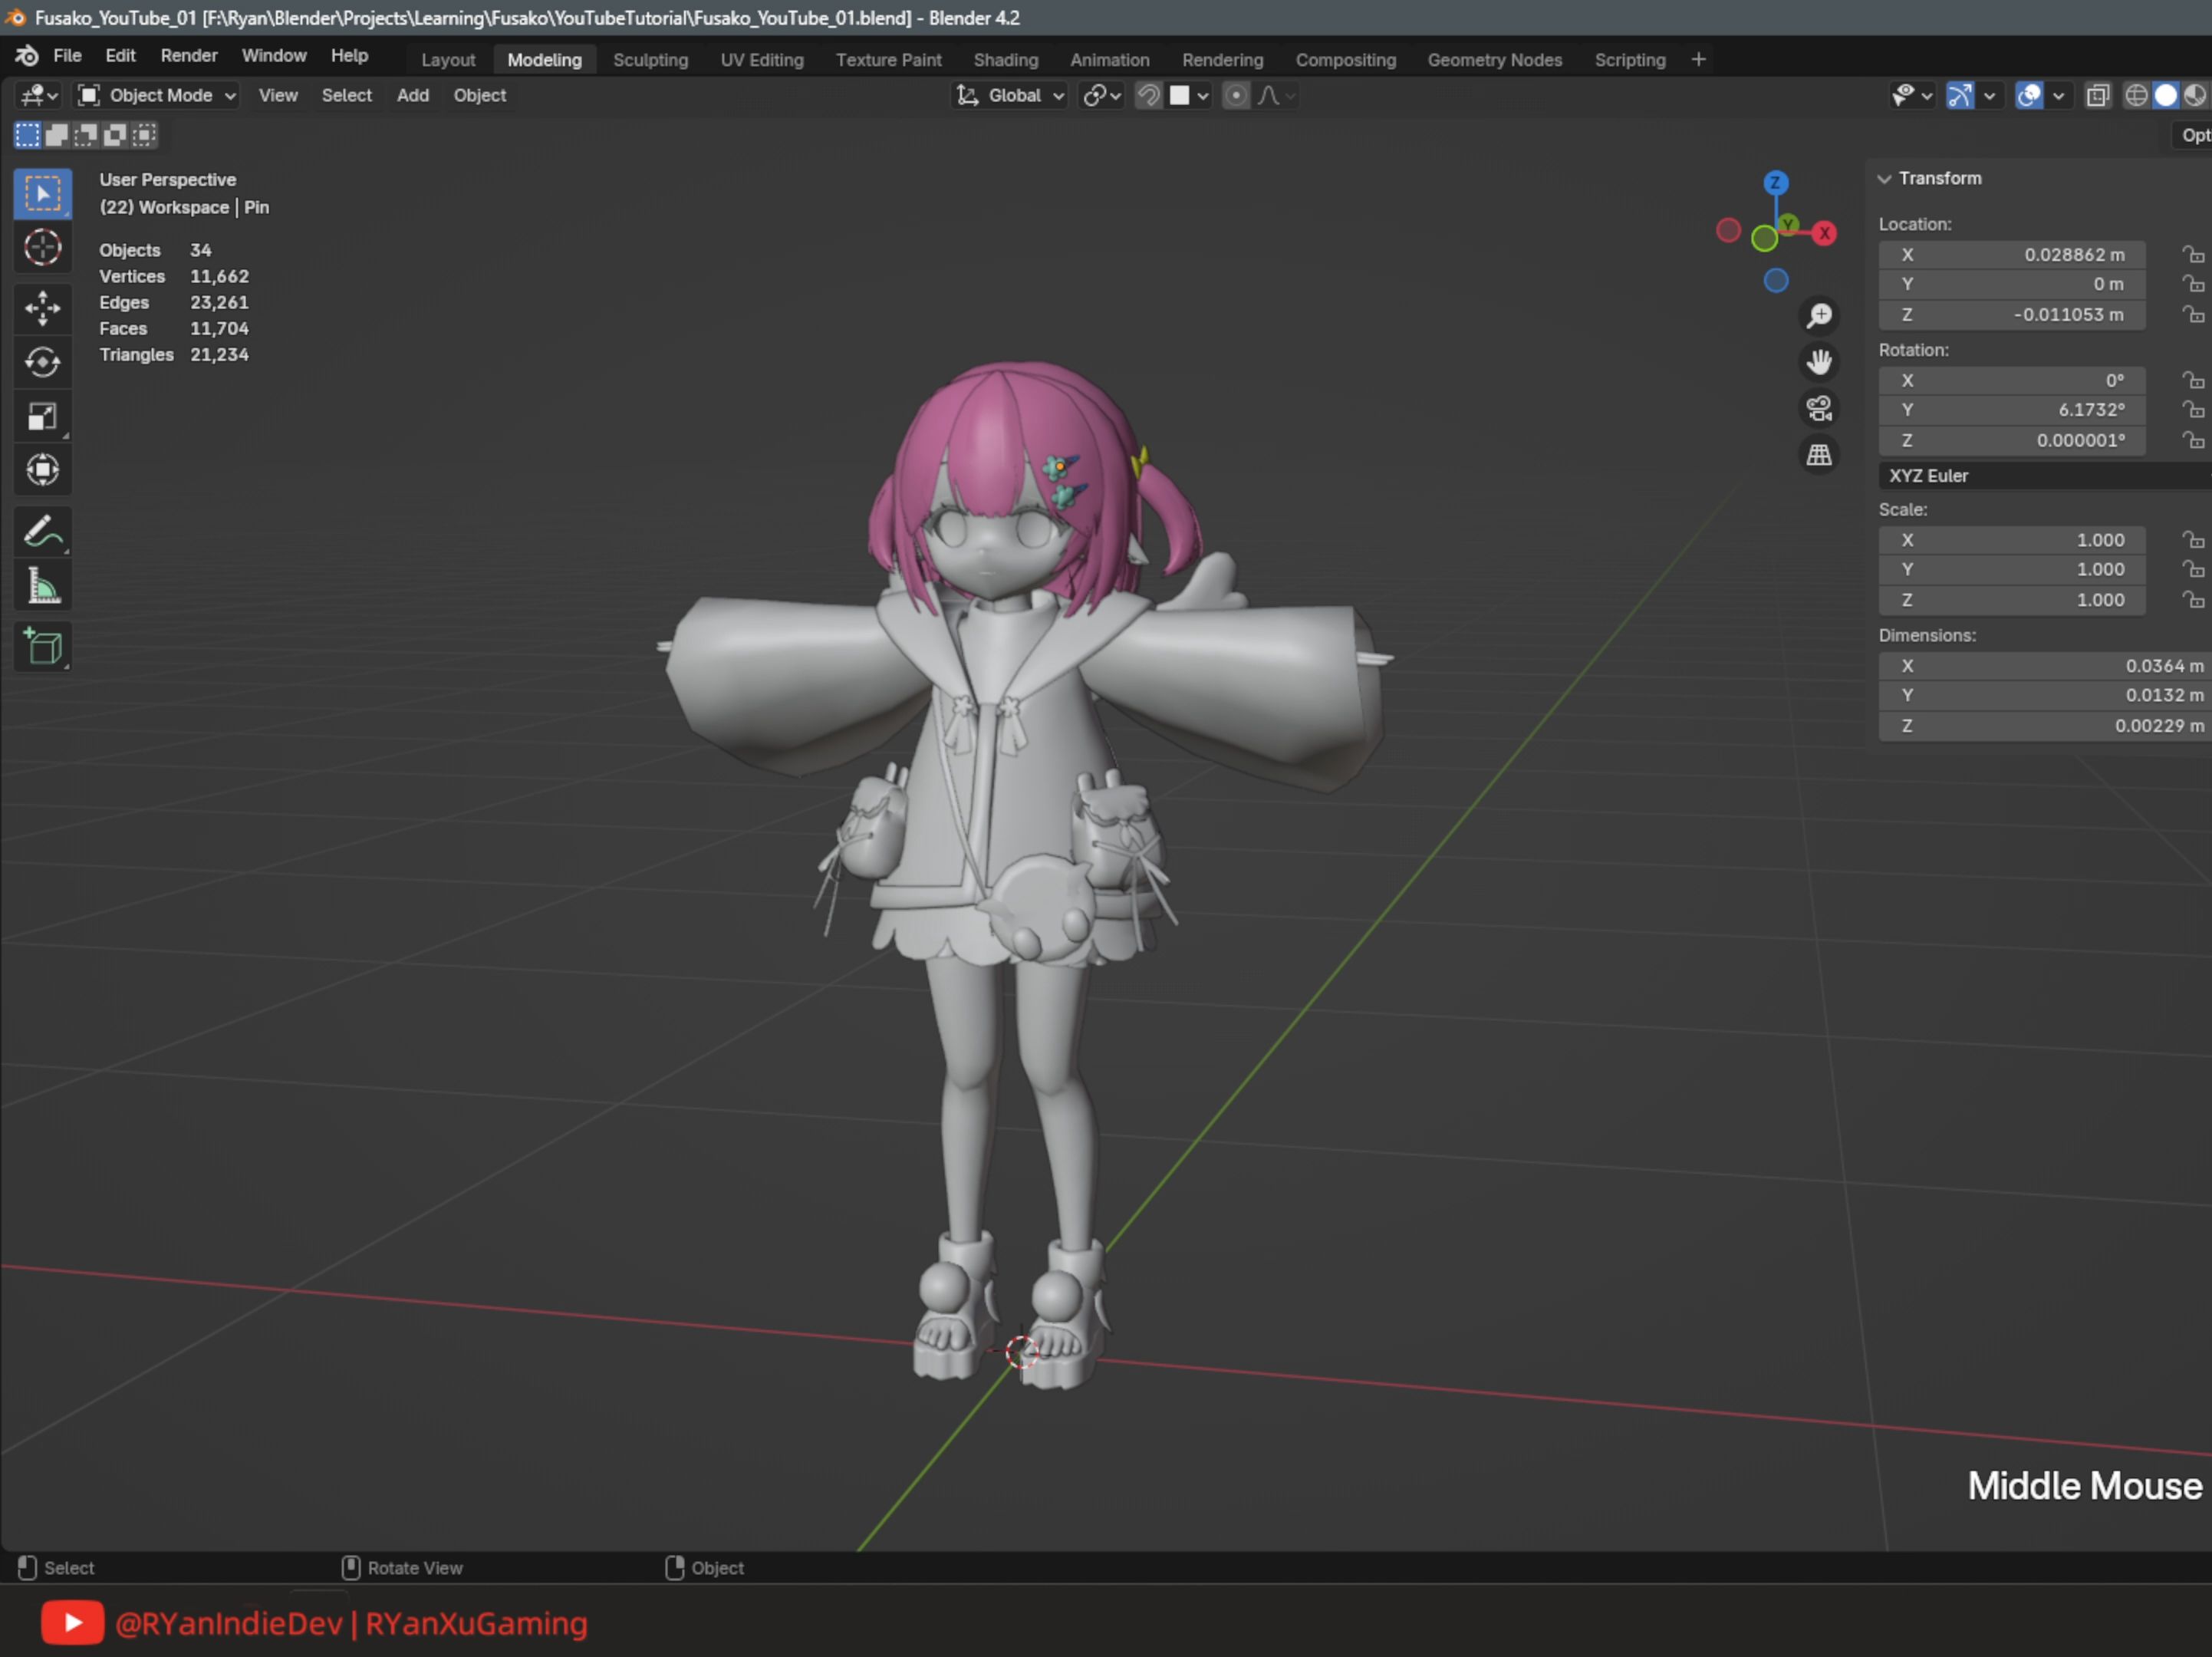The height and width of the screenshot is (1657, 2212).
Task: Select the Scale tool
Action: pyautogui.click(x=42, y=416)
